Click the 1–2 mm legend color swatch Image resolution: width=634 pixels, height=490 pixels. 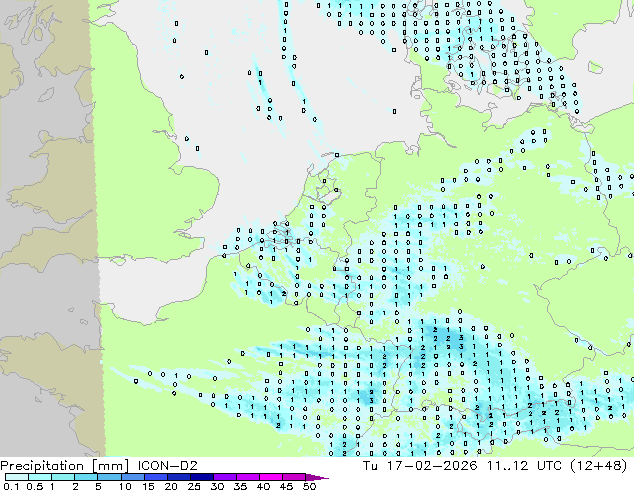pos(63,477)
